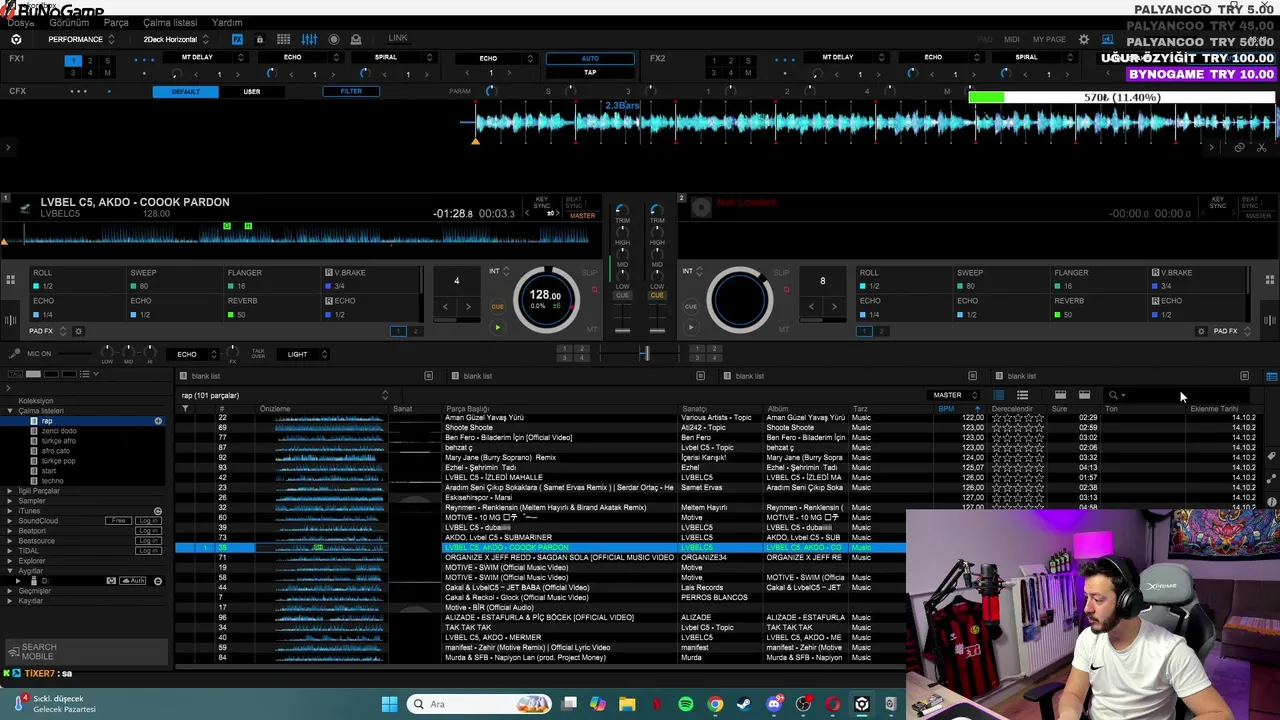Jump beats backward on deck 1
The height and width of the screenshot is (720, 1280).
[445, 307]
